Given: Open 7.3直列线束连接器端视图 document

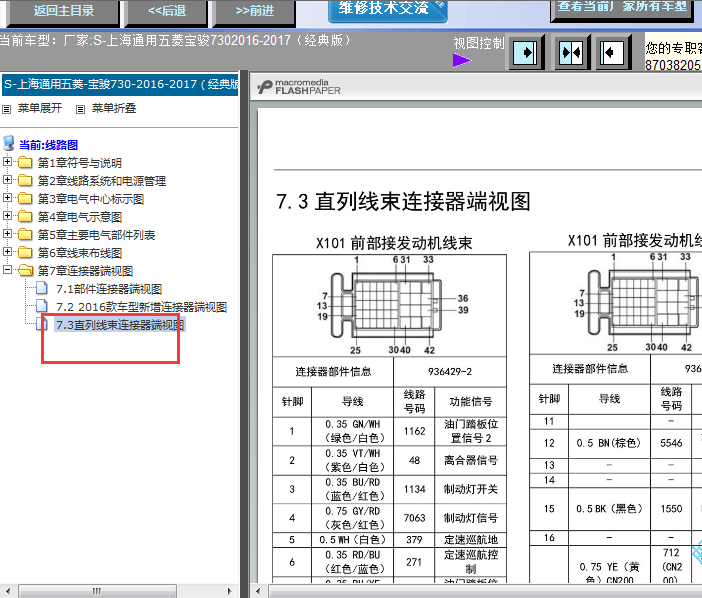Looking at the screenshot, I should pyautogui.click(x=120, y=325).
